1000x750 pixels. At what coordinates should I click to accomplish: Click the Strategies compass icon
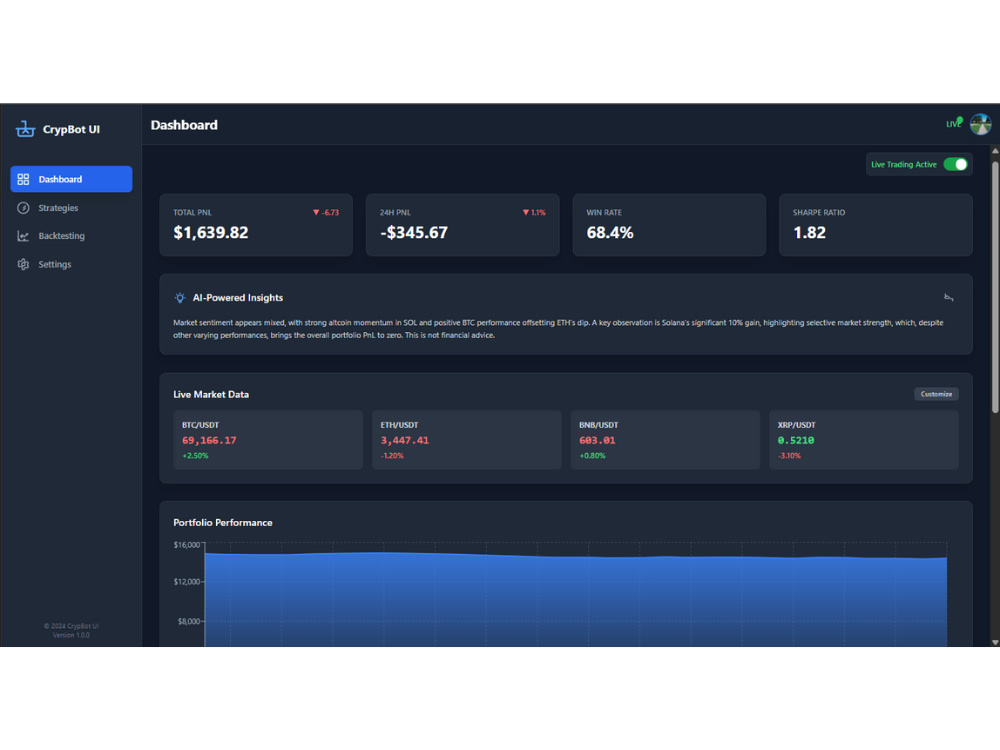pyautogui.click(x=24, y=208)
